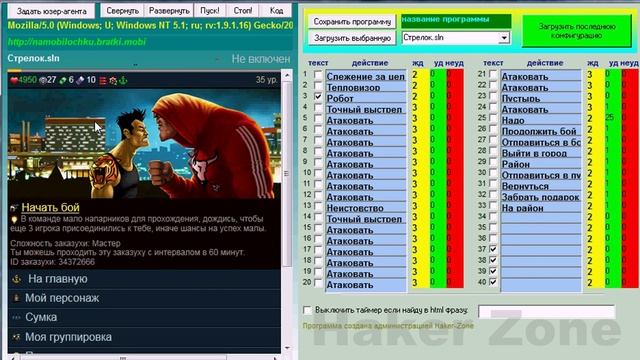The height and width of the screenshot is (360, 640).
Task: Click the html phrase input field
Action: [547, 311]
